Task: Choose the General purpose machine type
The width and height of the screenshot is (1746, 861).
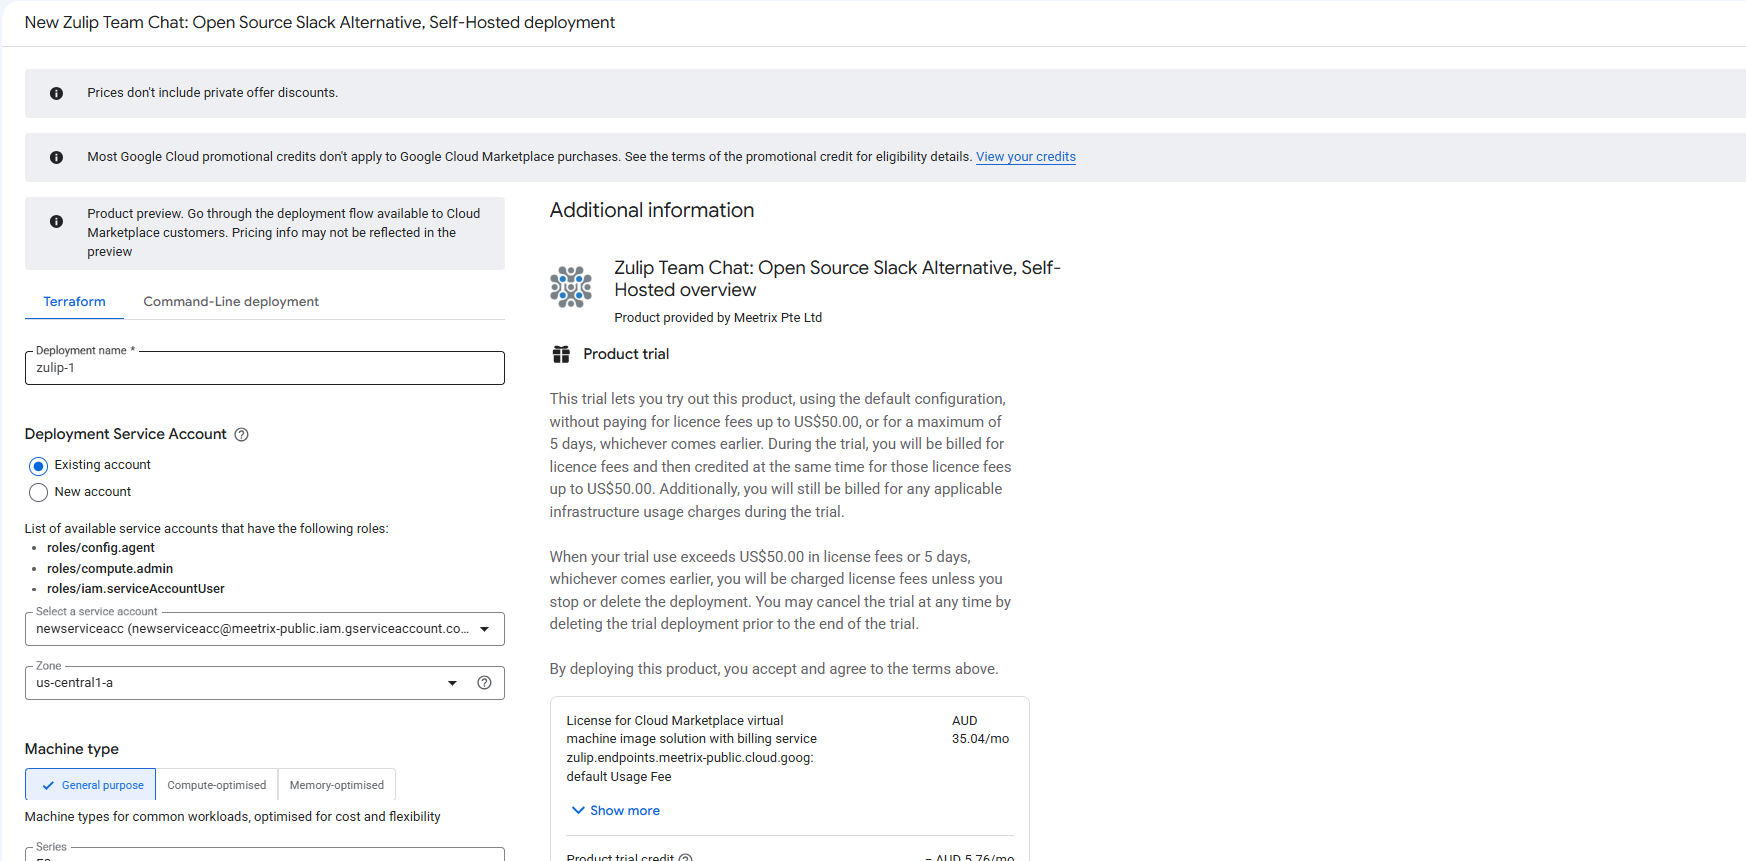Action: click(x=91, y=785)
